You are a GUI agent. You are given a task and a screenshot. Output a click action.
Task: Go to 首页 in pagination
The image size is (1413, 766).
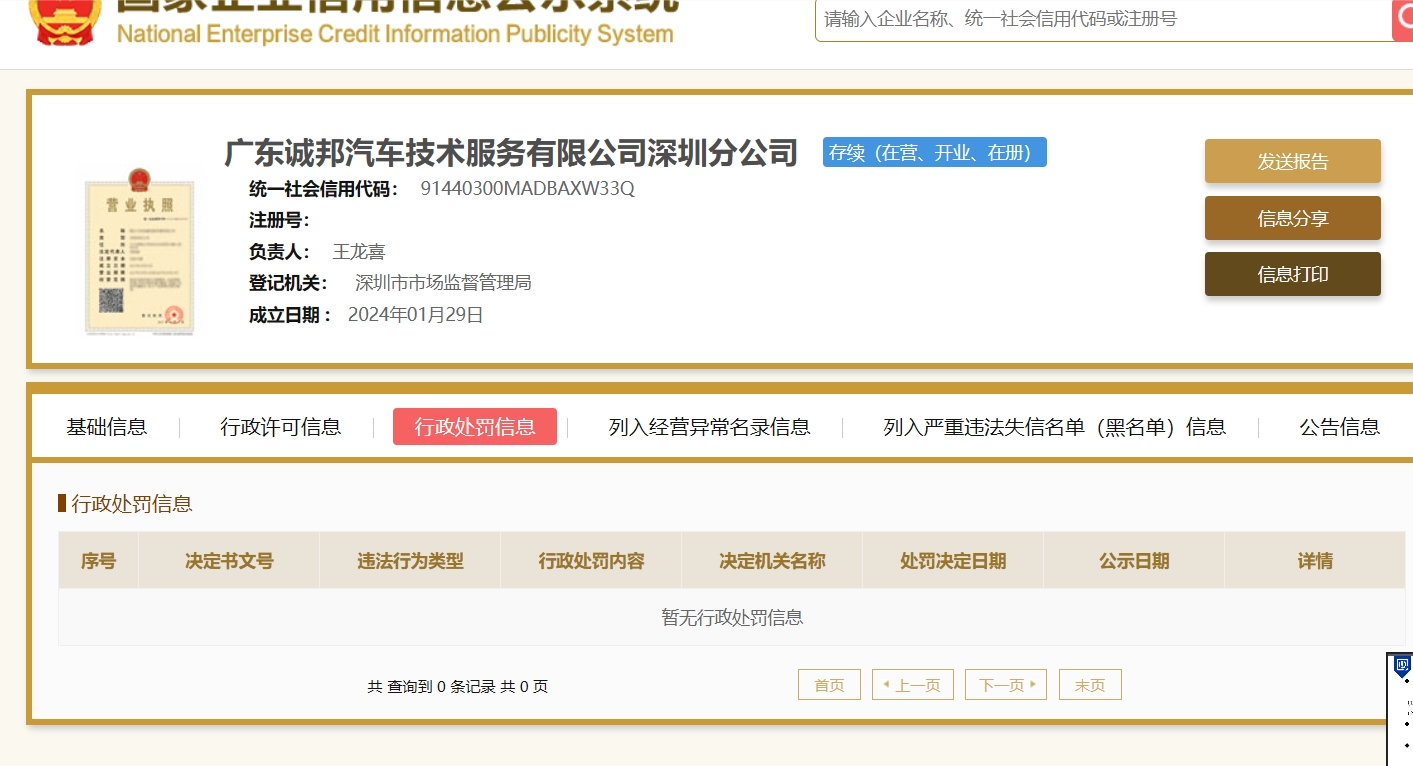coord(829,685)
